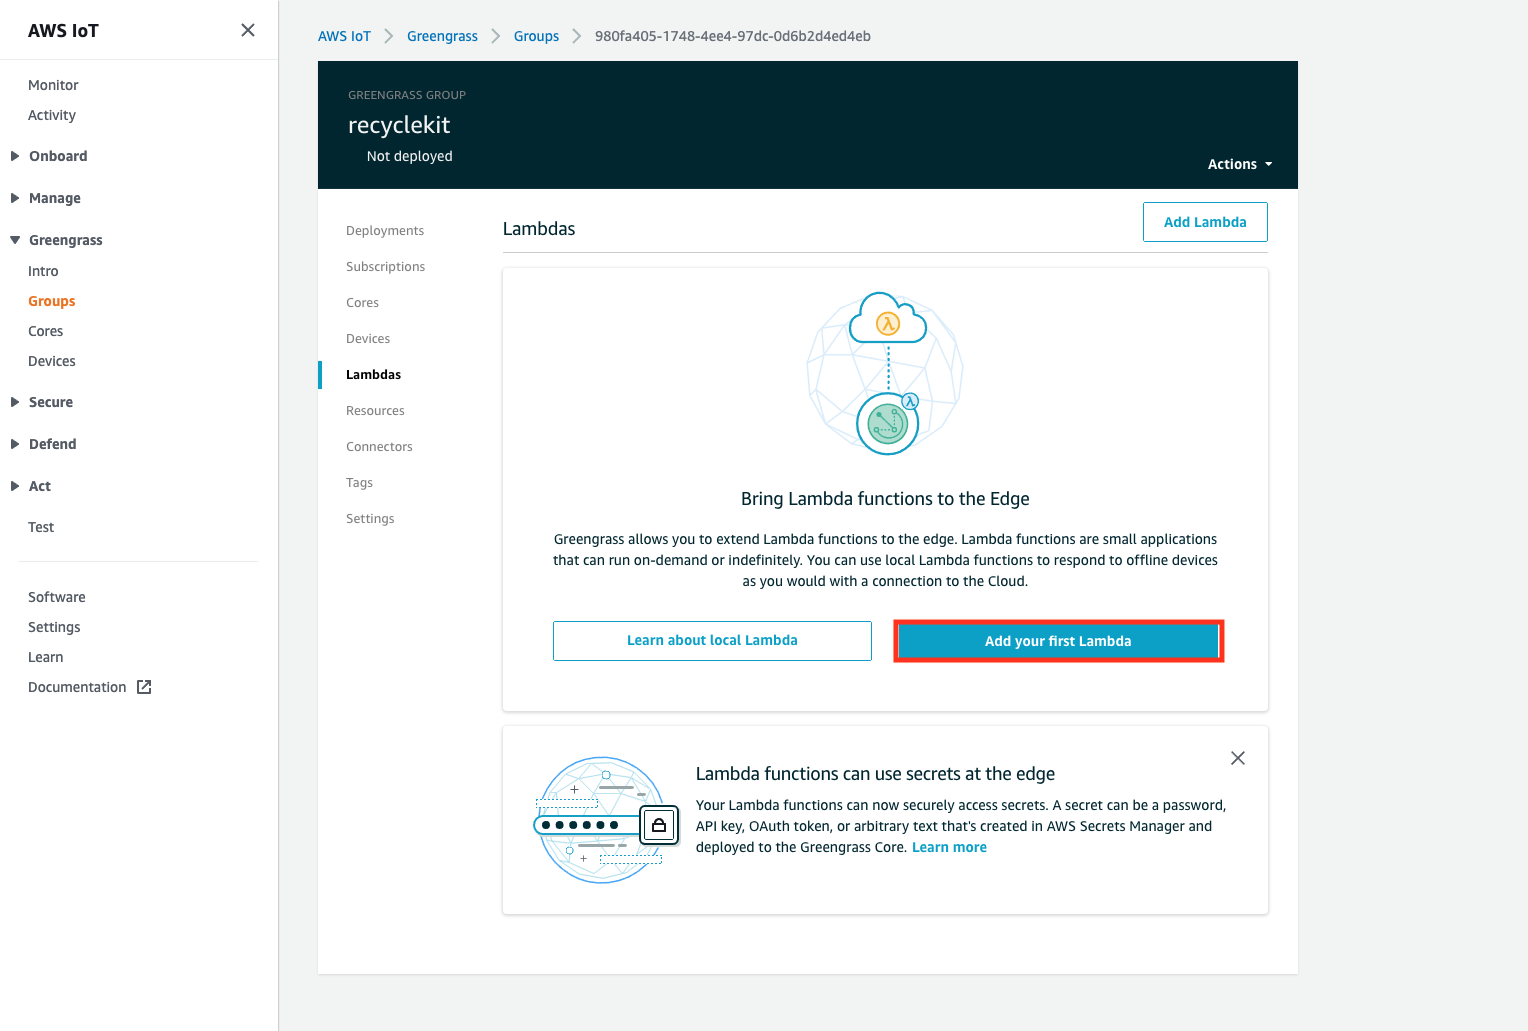The width and height of the screenshot is (1528, 1031).
Task: Open Monitor in sidebar
Action: (x=53, y=85)
